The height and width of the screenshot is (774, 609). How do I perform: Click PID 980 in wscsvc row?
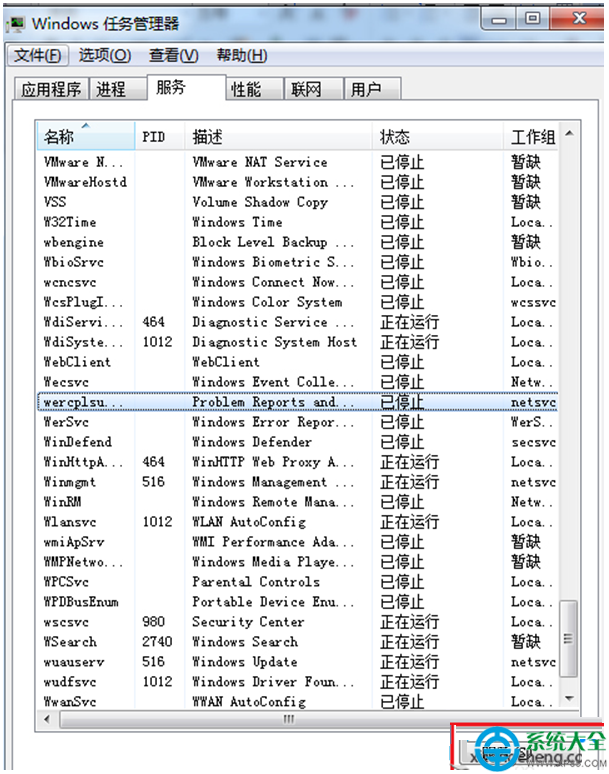point(153,622)
